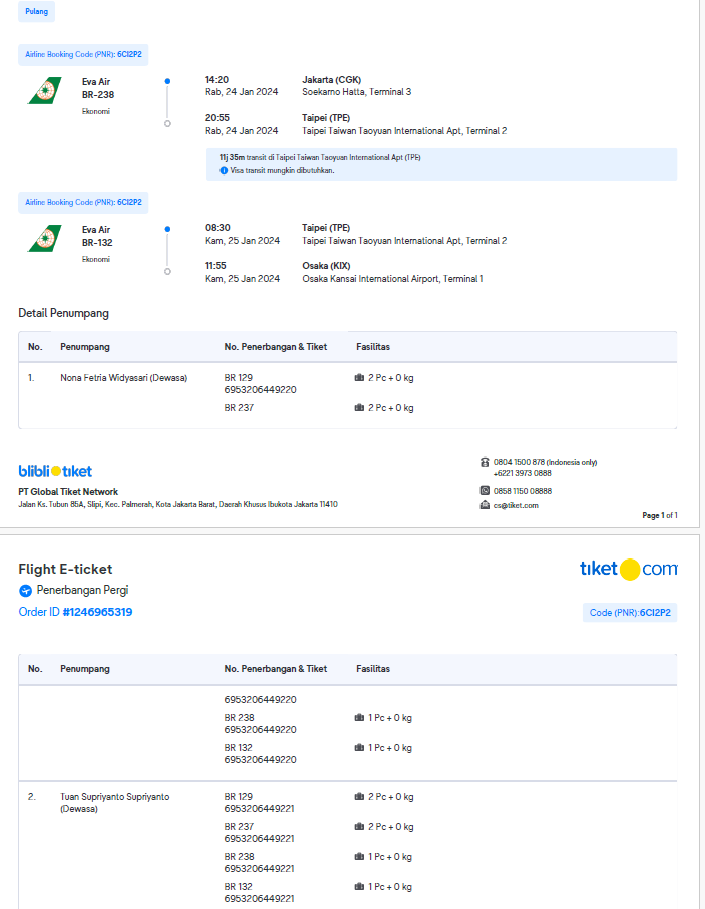Click the WhatsApp icon next to 0858 1150 08888
705x909 pixels.
(x=485, y=491)
